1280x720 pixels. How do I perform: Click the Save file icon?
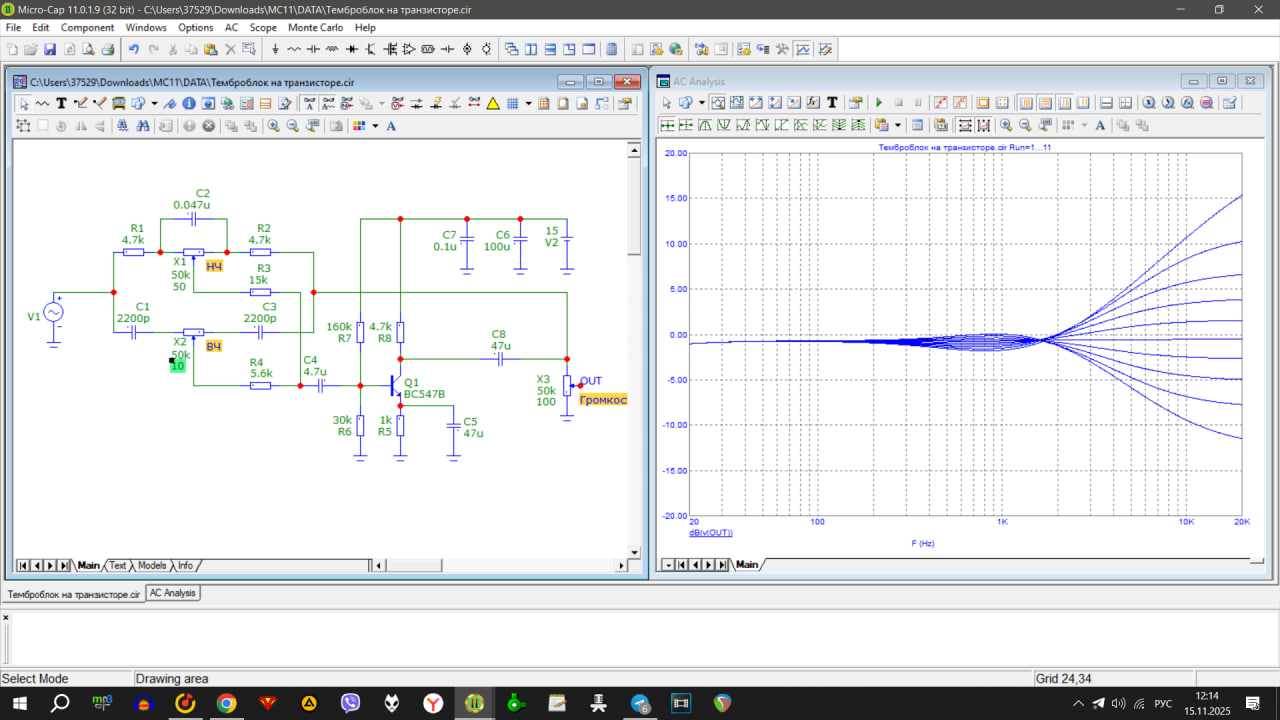coord(49,49)
